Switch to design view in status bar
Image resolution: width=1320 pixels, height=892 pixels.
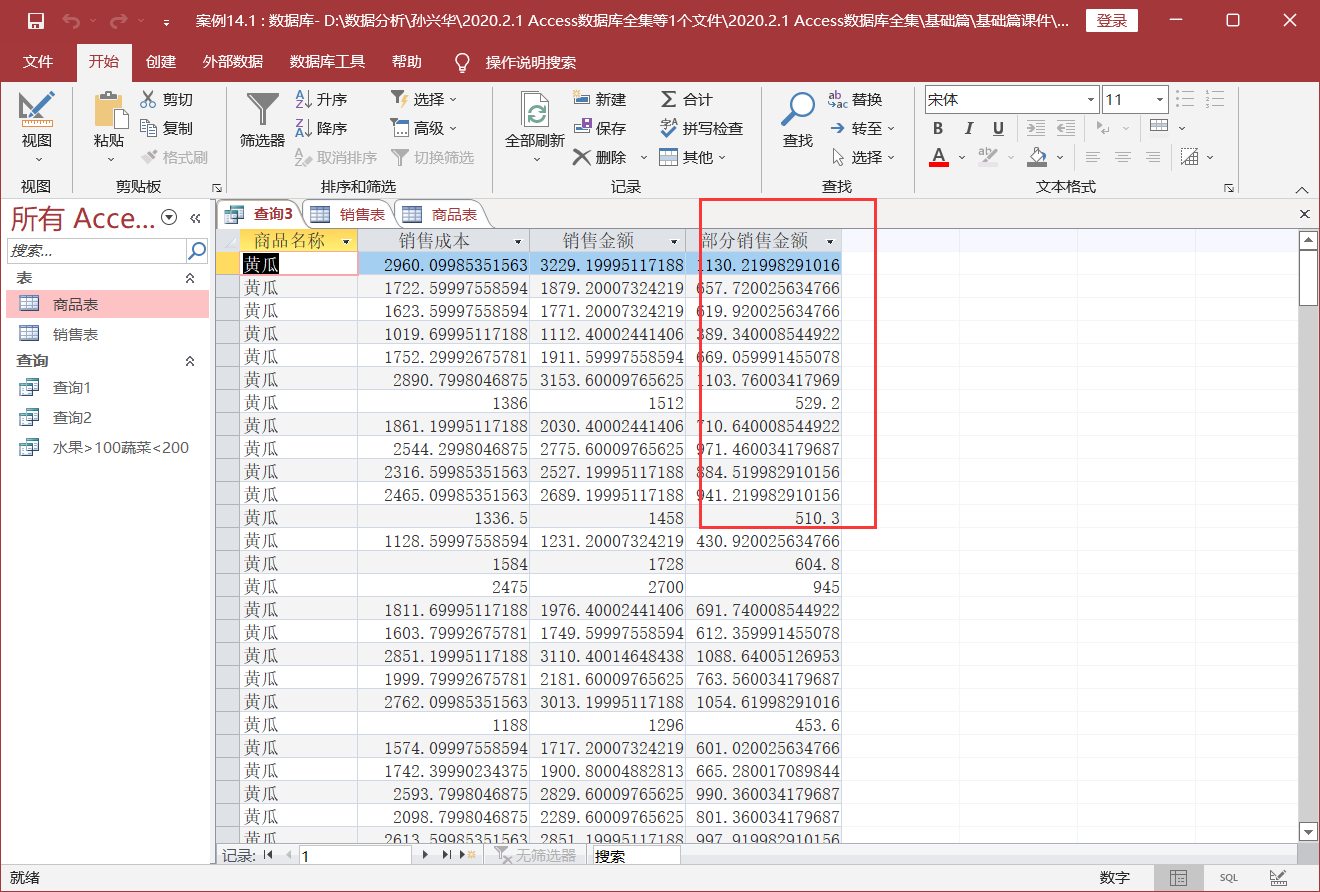(1277, 878)
